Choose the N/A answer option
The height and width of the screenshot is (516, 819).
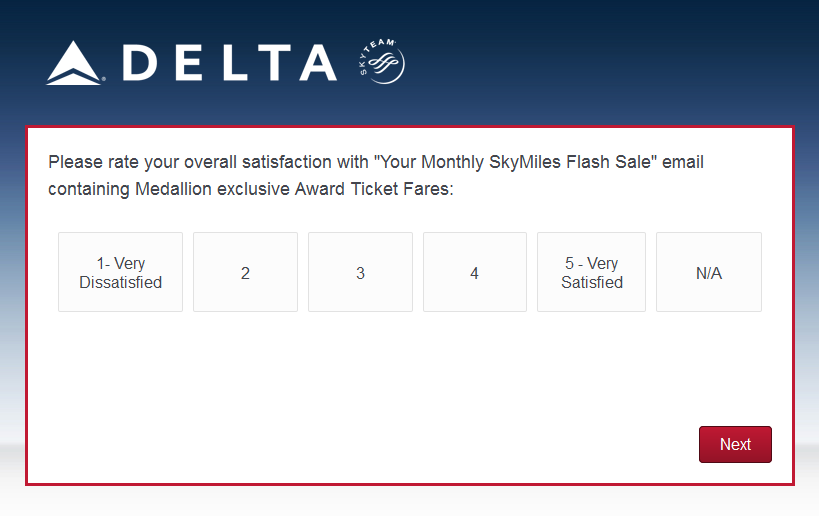[x=708, y=272]
